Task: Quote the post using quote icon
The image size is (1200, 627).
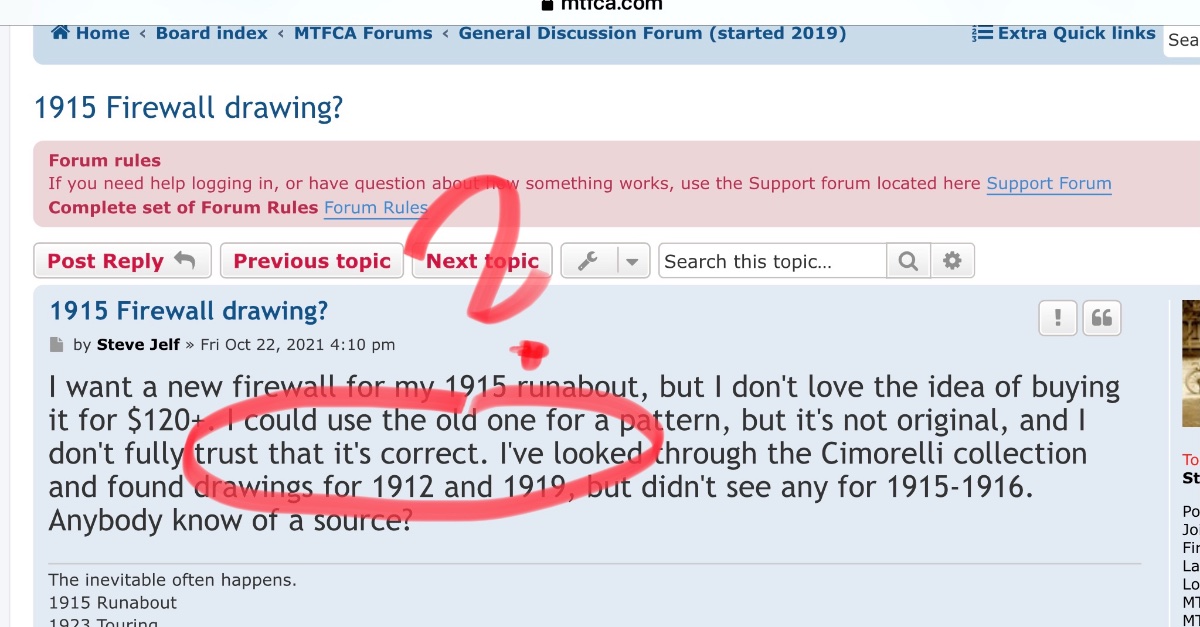Action: click(1102, 318)
